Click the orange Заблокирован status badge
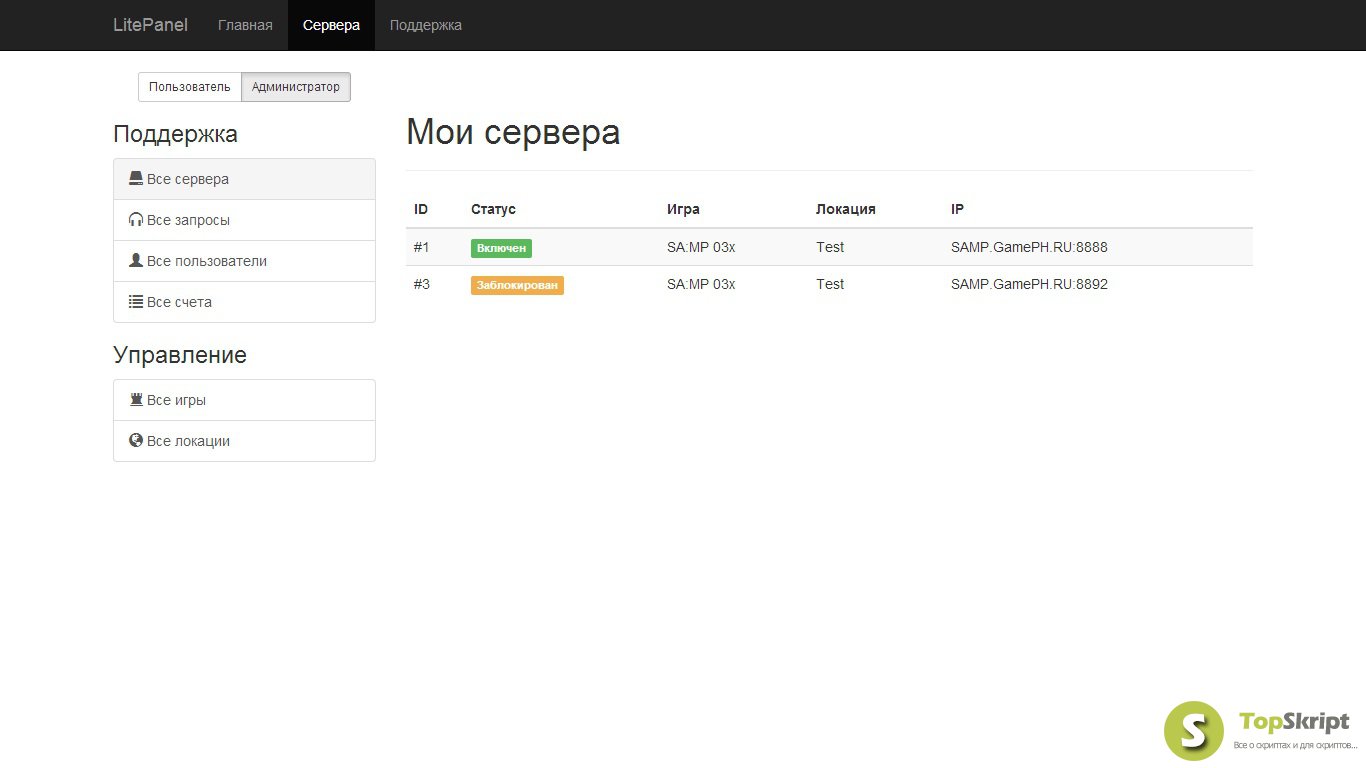 pos(517,285)
